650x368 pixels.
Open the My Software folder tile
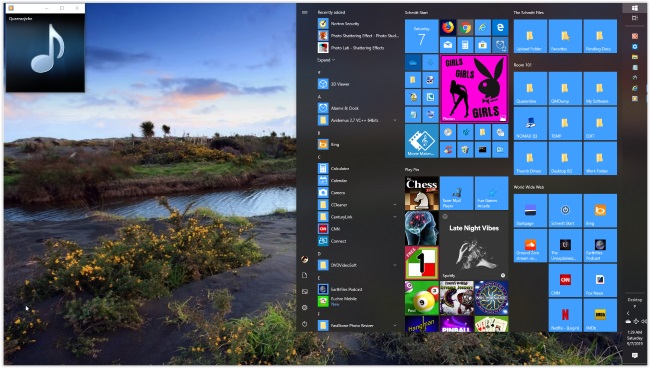point(600,89)
